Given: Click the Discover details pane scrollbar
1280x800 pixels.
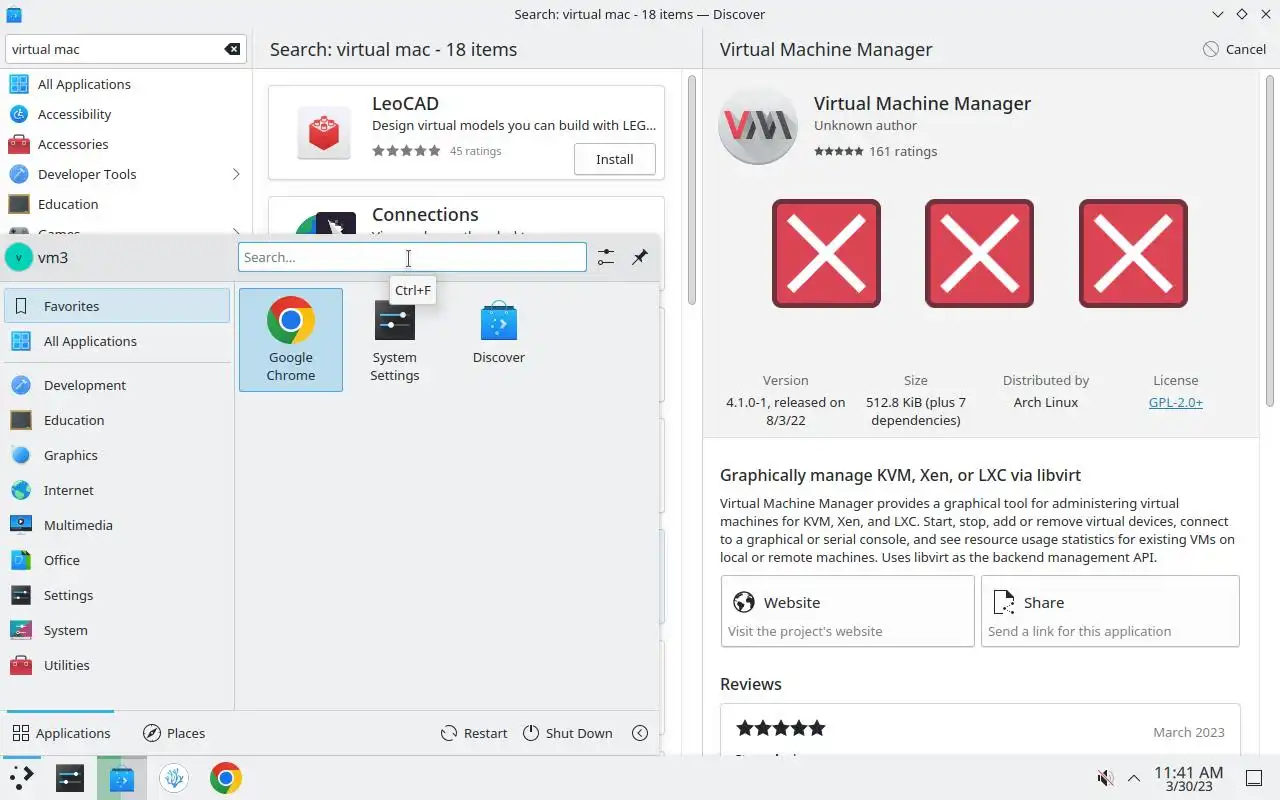Looking at the screenshot, I should click(x=1271, y=240).
